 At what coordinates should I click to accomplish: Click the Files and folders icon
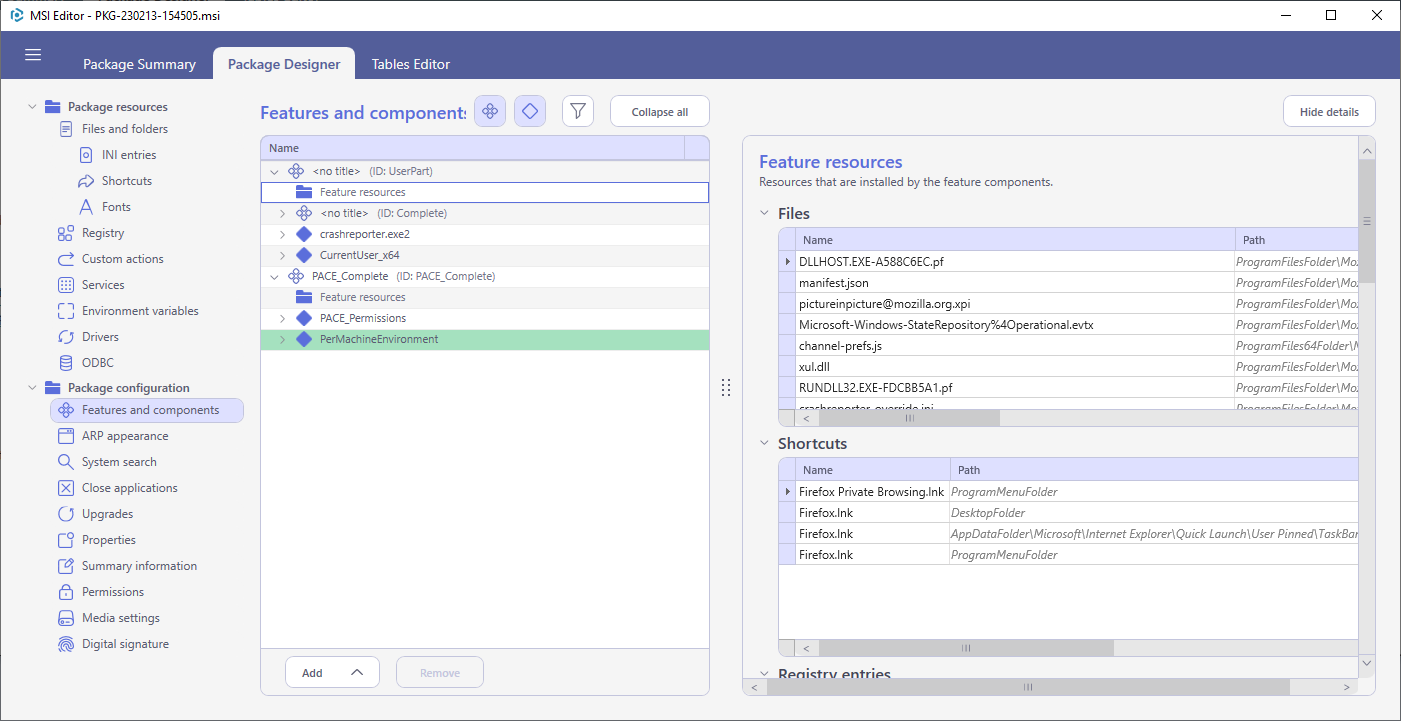tap(66, 129)
